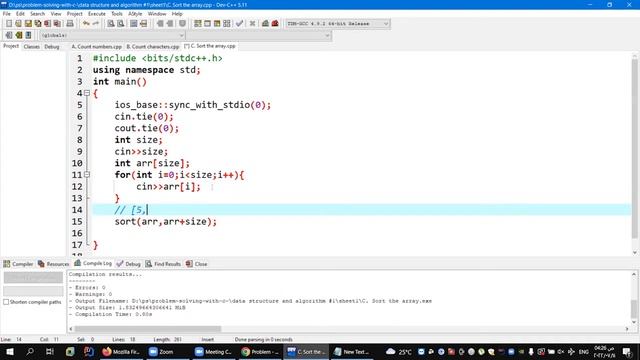Click the Print toolbar icon
640x360 pixels.
(70, 24)
